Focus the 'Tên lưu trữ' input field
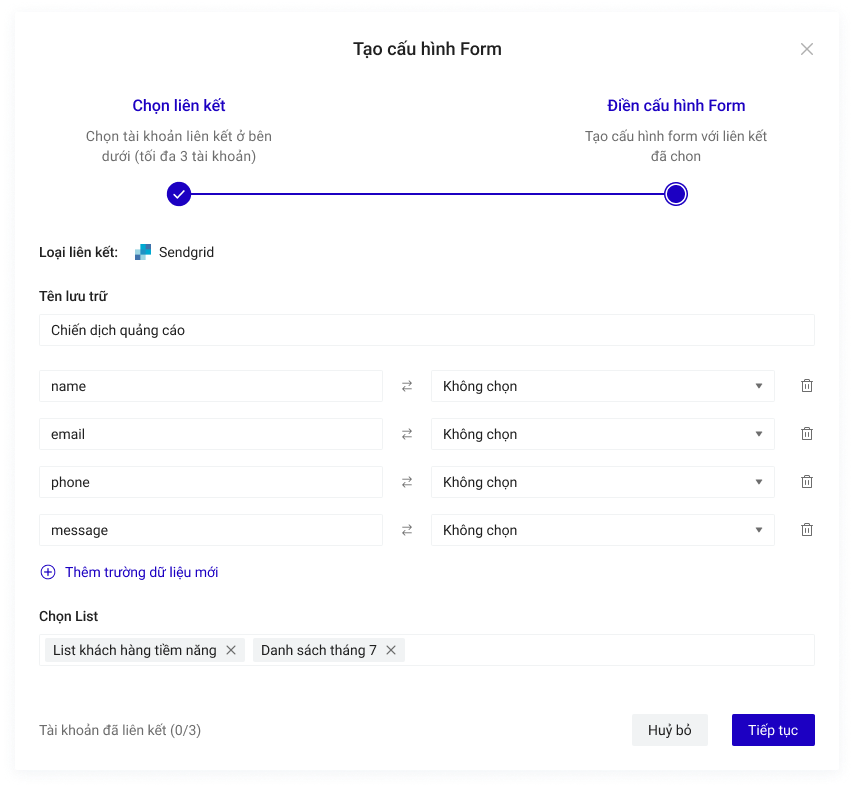This screenshot has width=854, height=788. (426, 330)
